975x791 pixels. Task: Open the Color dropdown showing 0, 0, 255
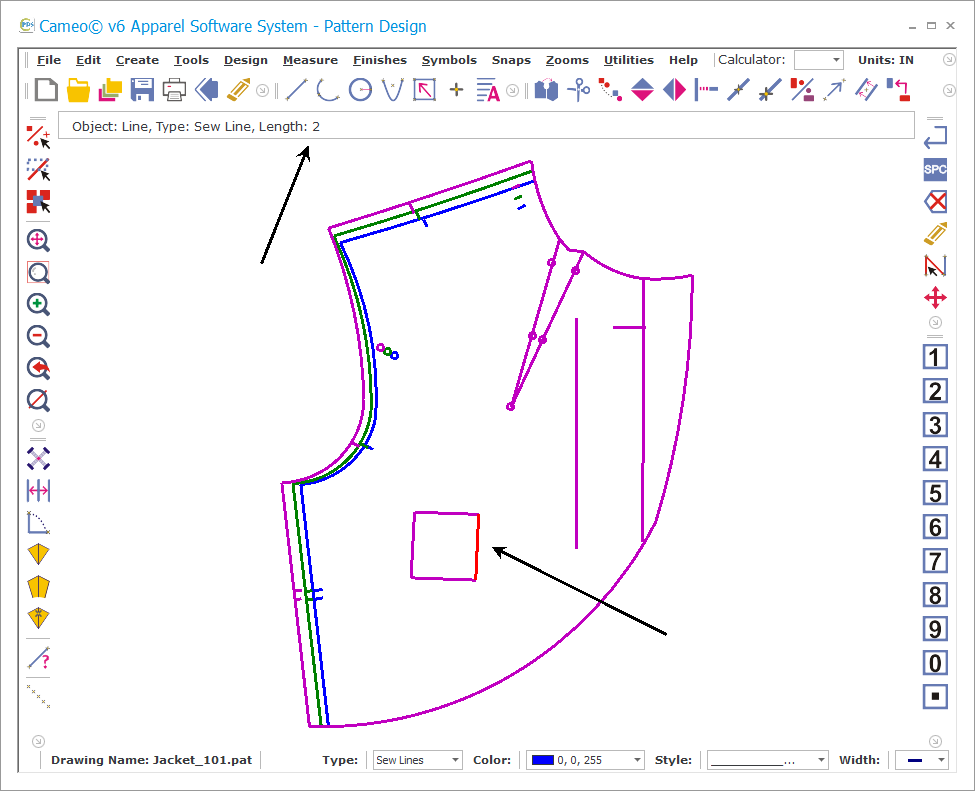584,760
